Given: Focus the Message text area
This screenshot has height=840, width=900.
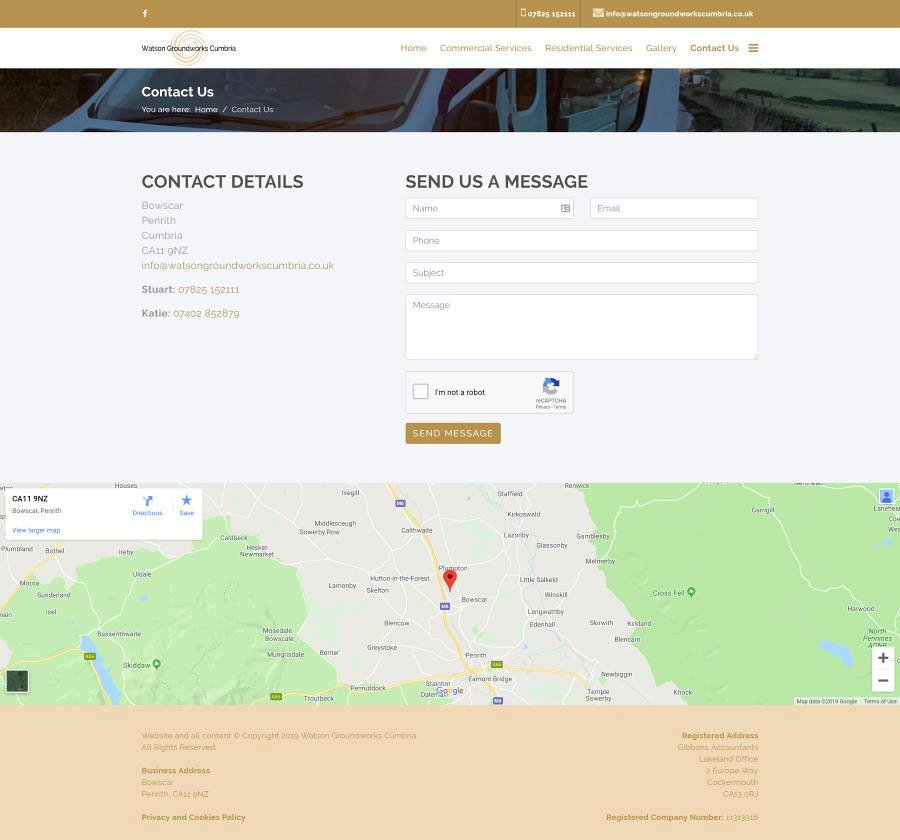Looking at the screenshot, I should click(581, 327).
